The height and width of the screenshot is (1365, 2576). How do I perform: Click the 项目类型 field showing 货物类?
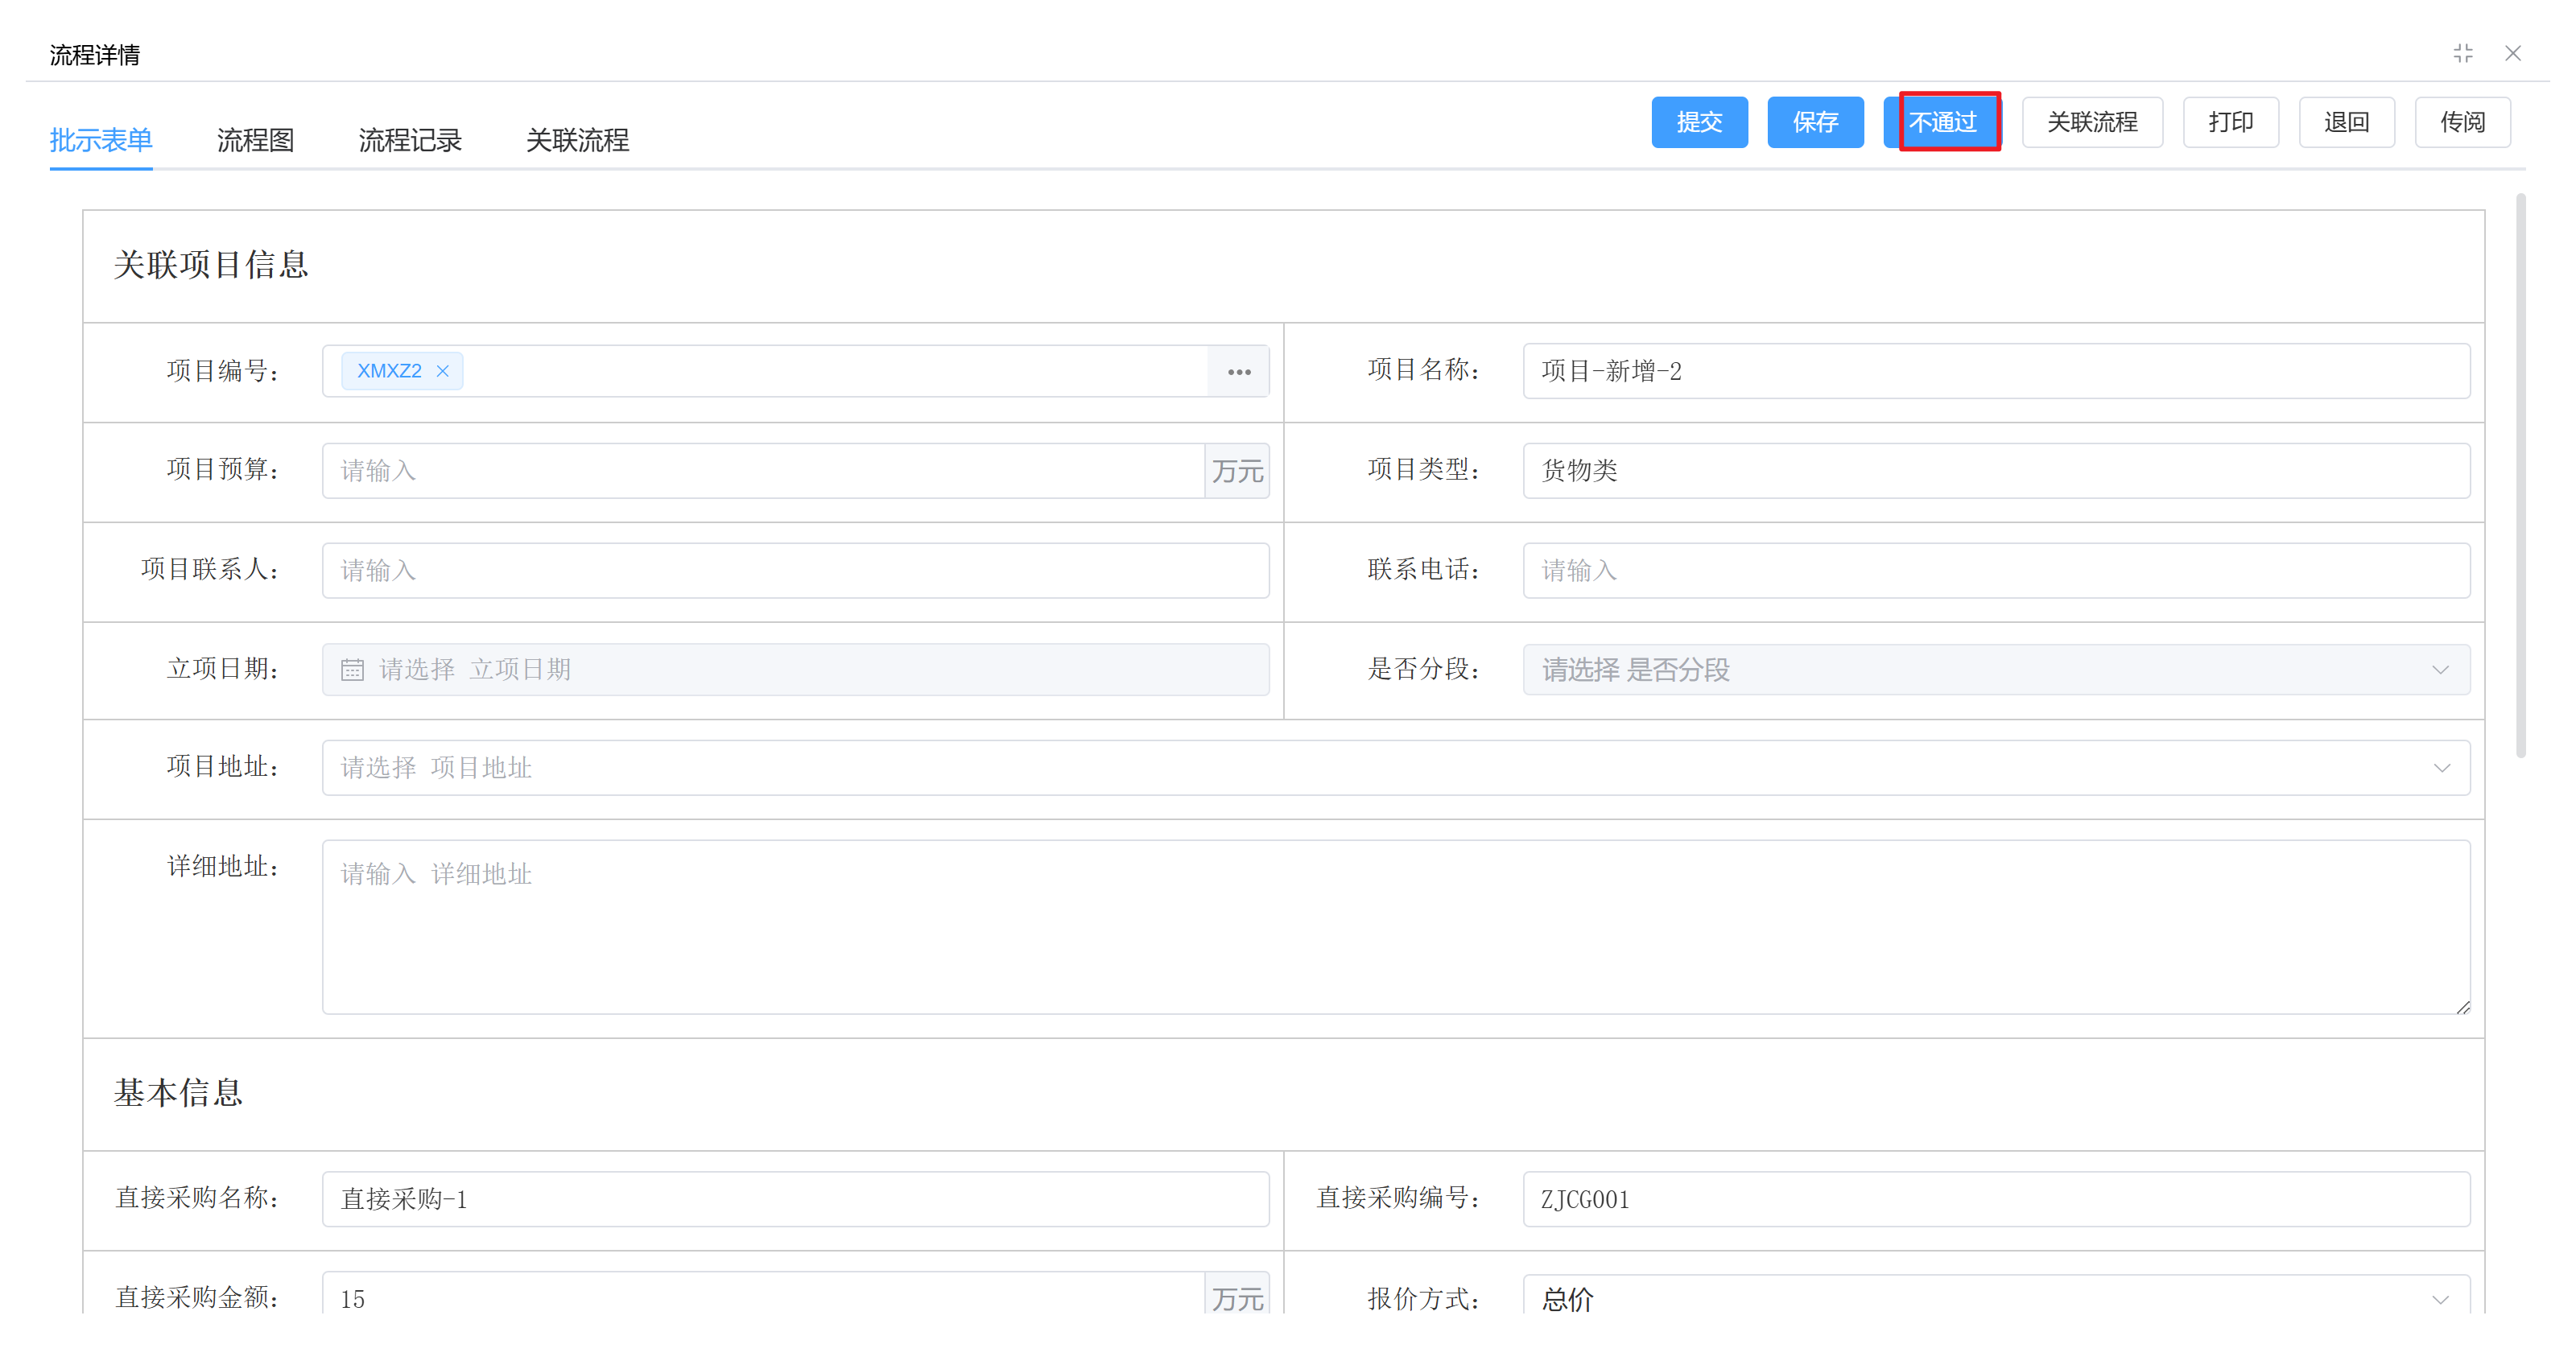[1996, 471]
